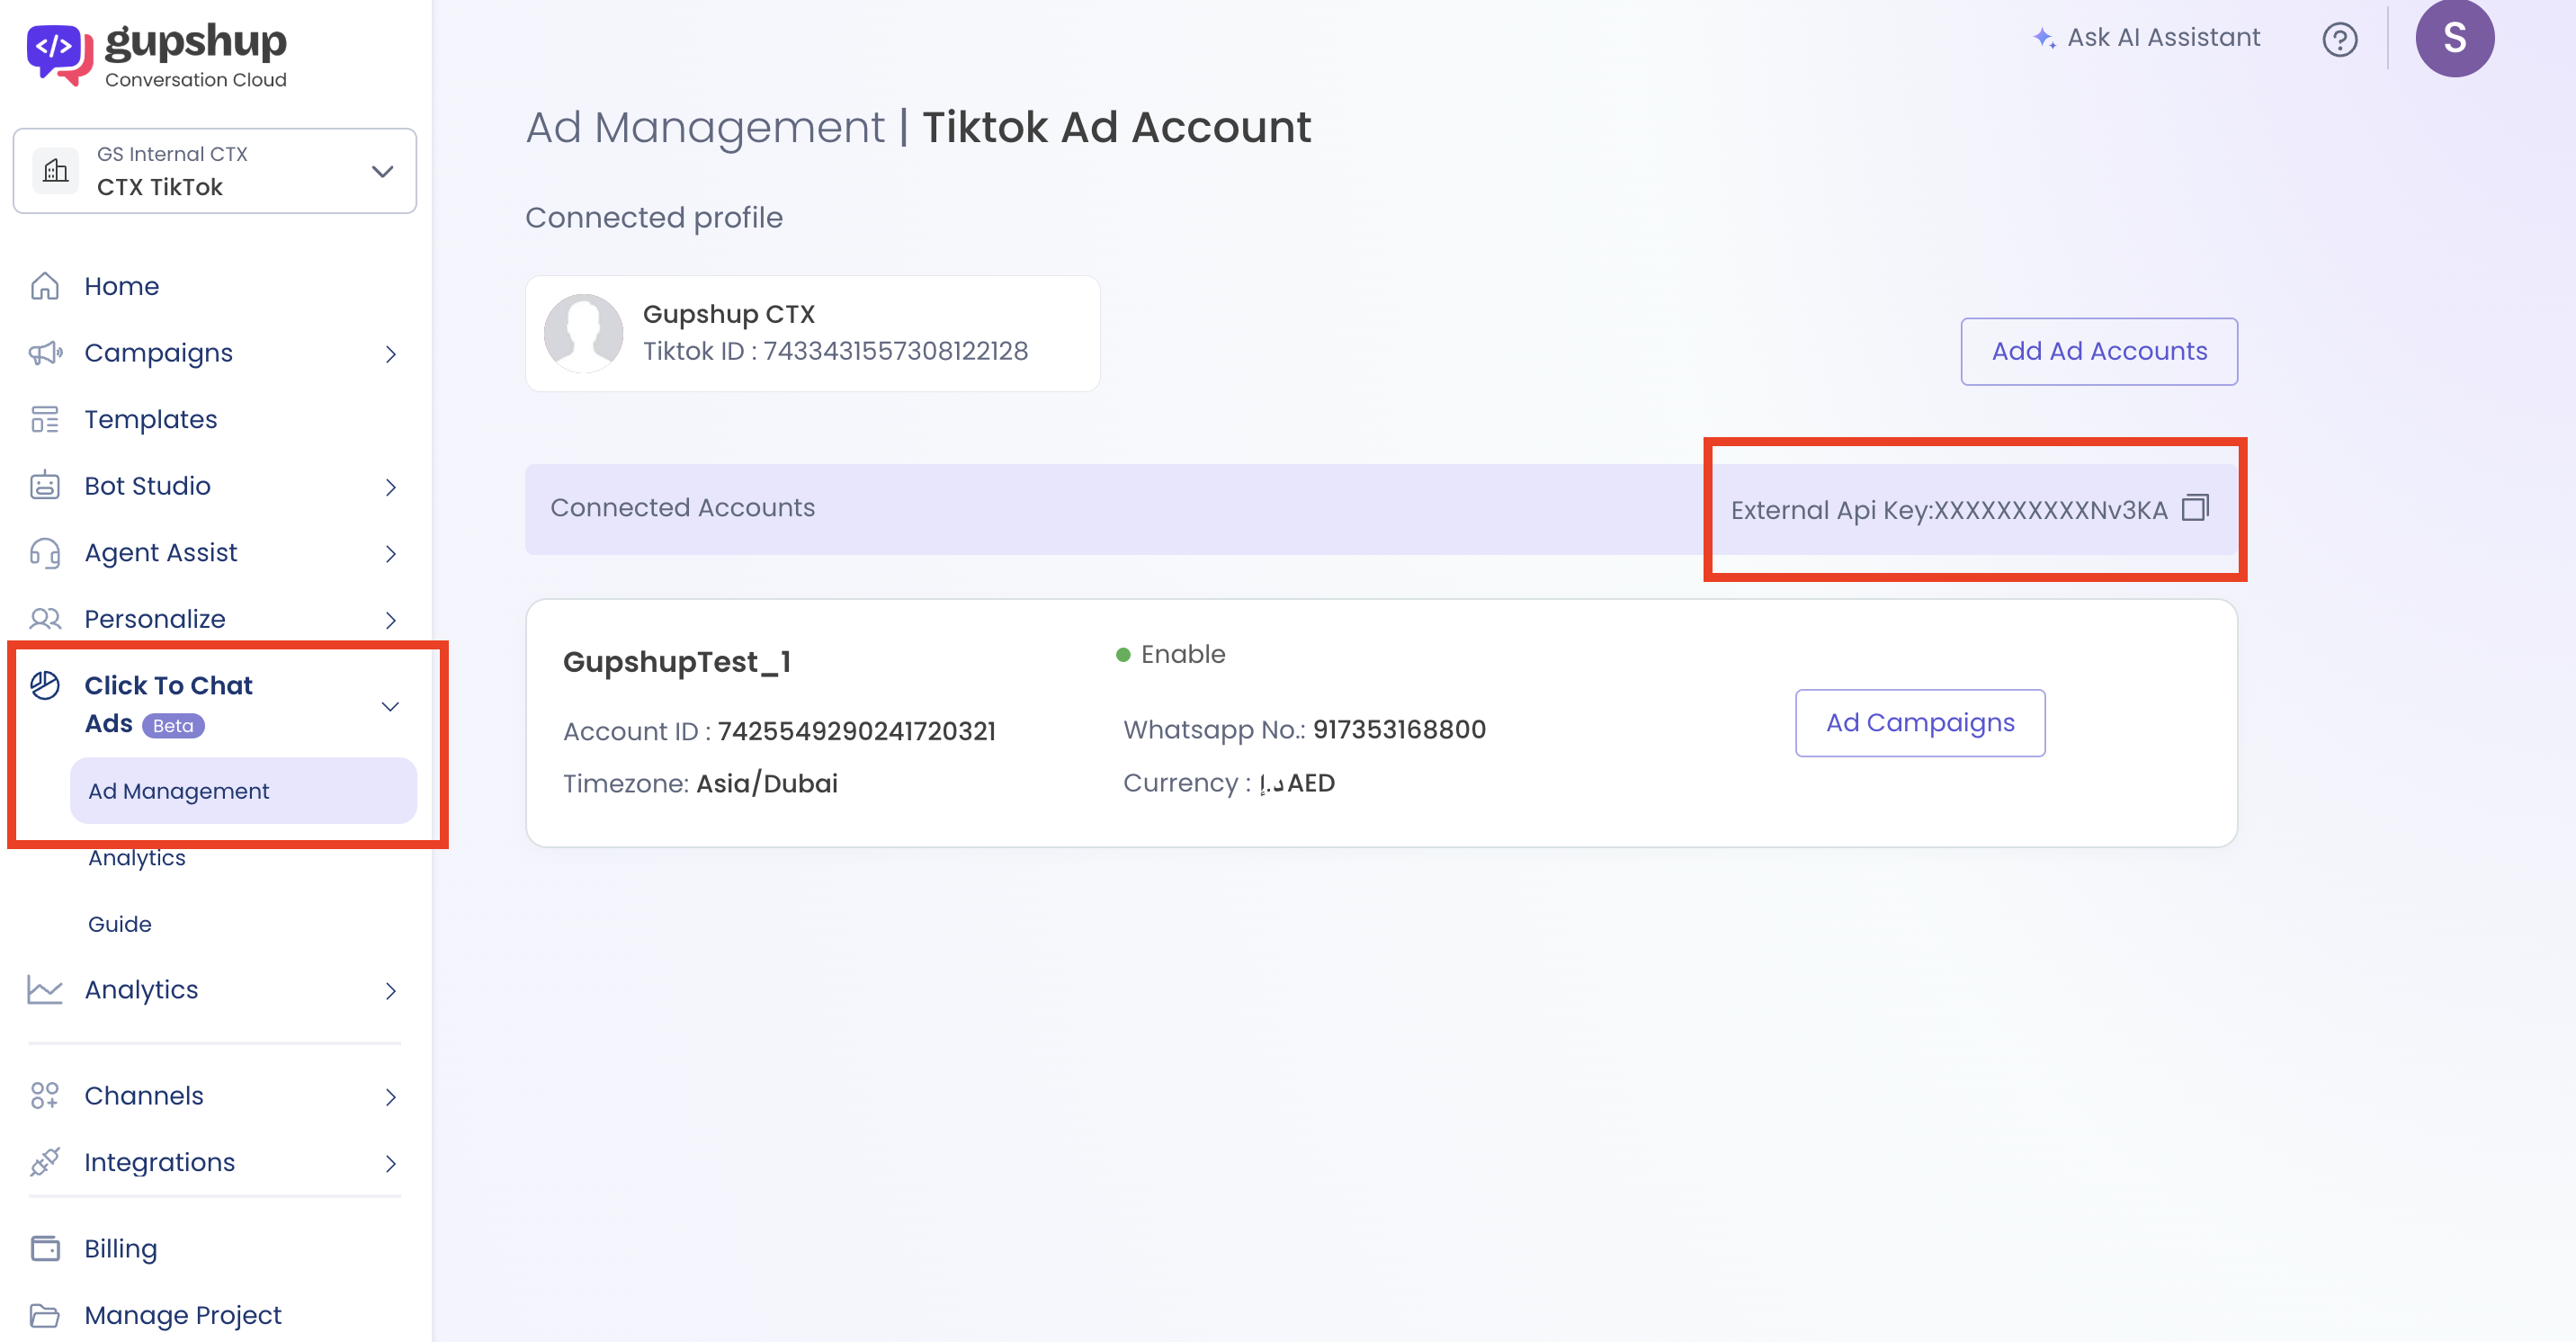Open Analytics under Click To Chat Ads
Viewport: 2576px width, 1342px height.
(137, 858)
